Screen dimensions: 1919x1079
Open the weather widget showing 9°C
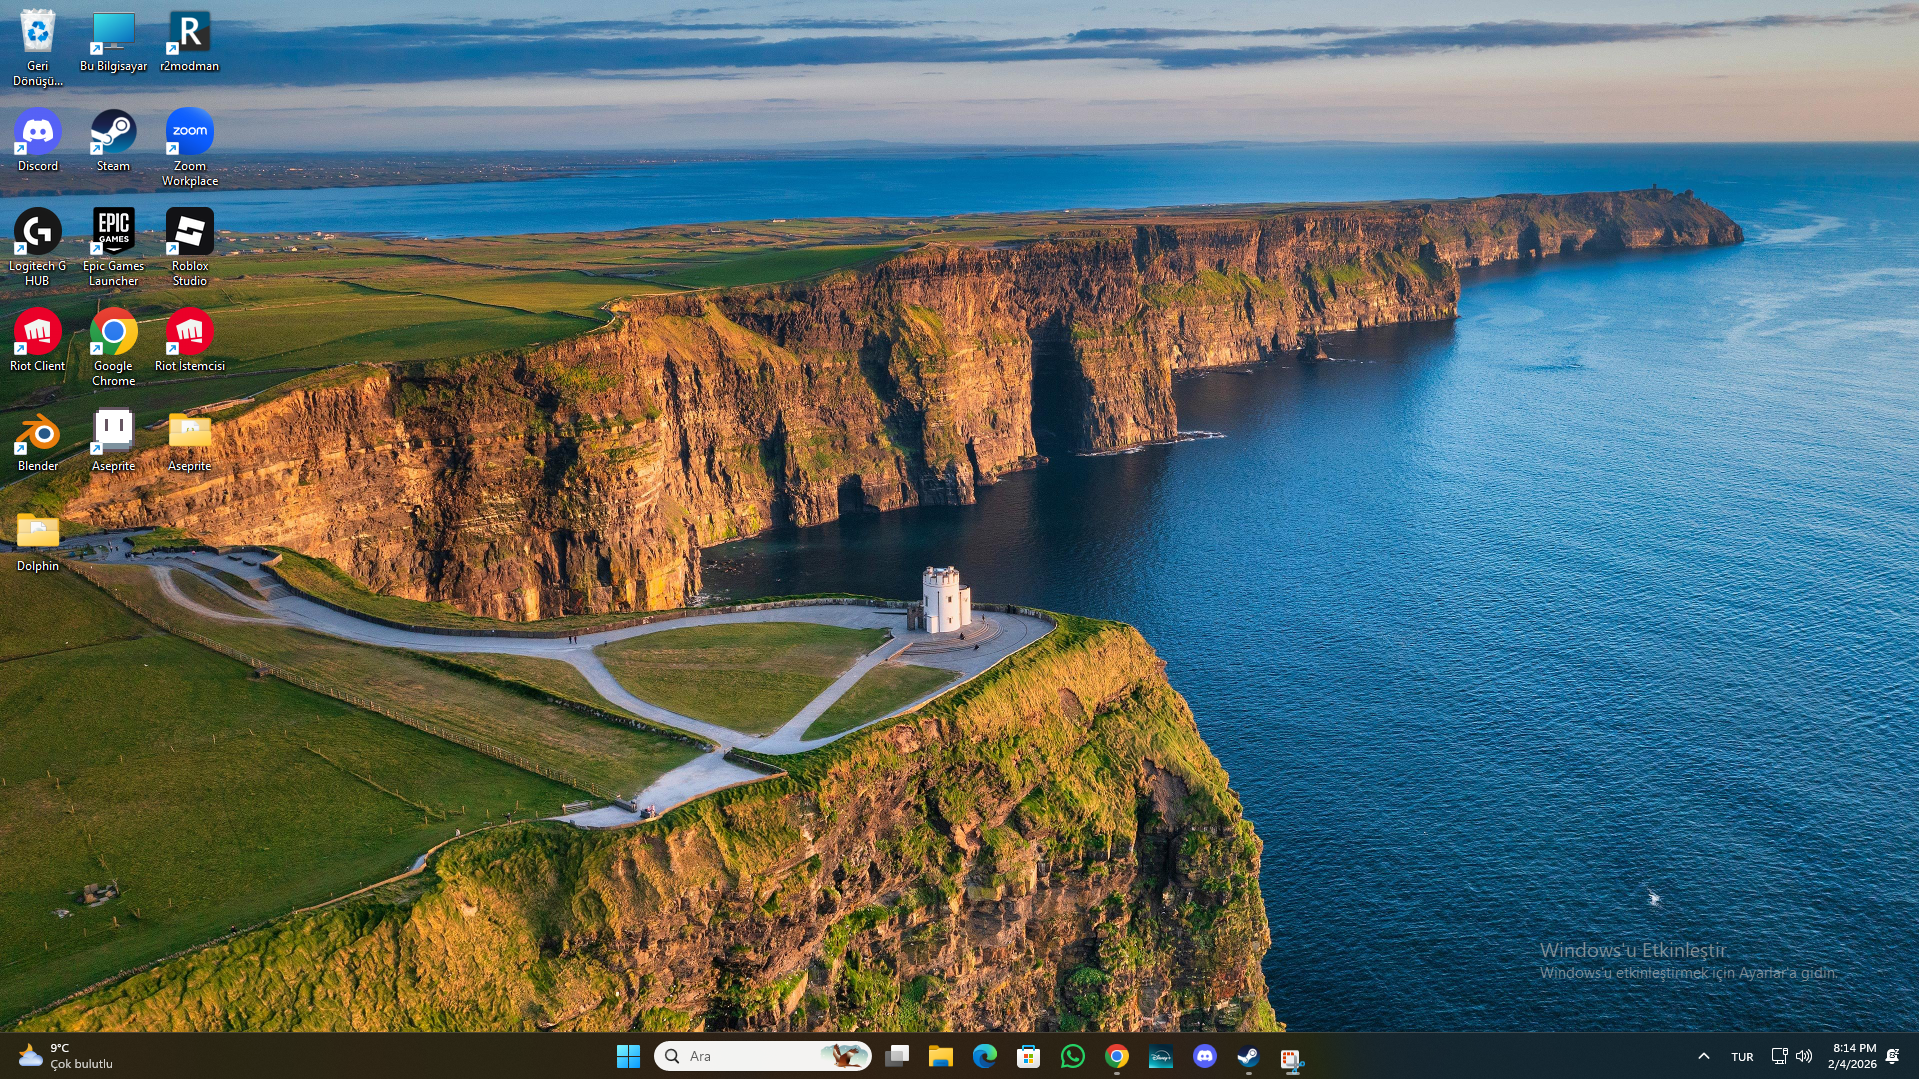coord(66,1056)
